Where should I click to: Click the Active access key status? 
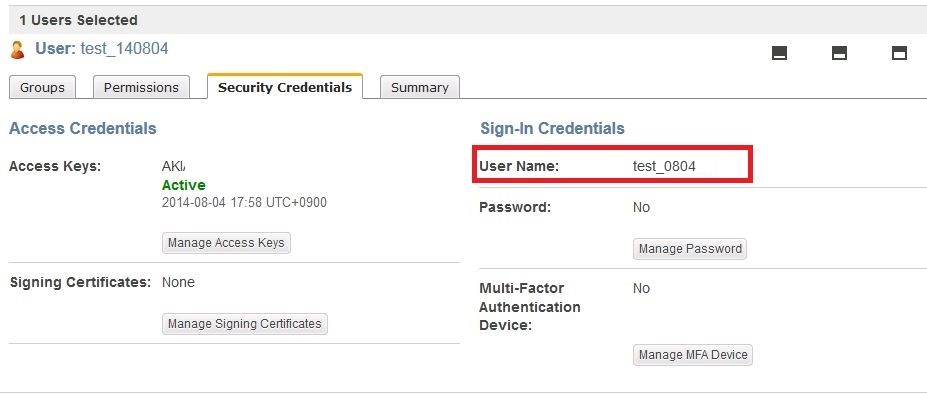[184, 185]
